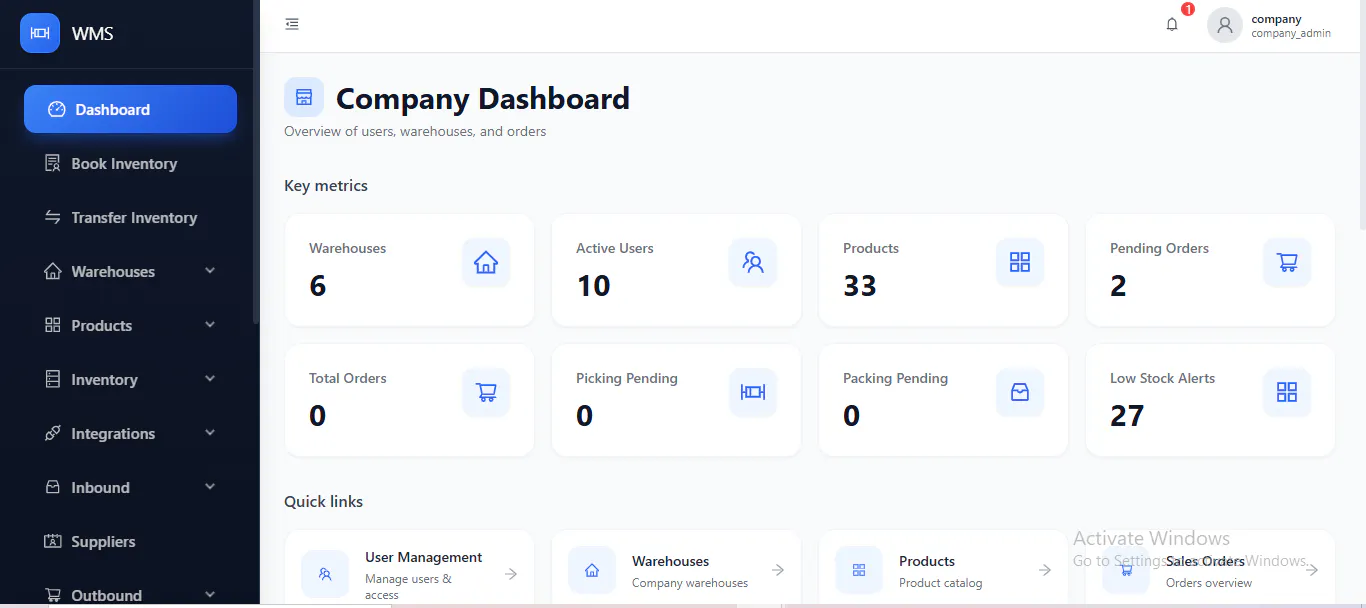The image size is (1366, 608).
Task: Click the Quick links heading
Action: click(323, 502)
